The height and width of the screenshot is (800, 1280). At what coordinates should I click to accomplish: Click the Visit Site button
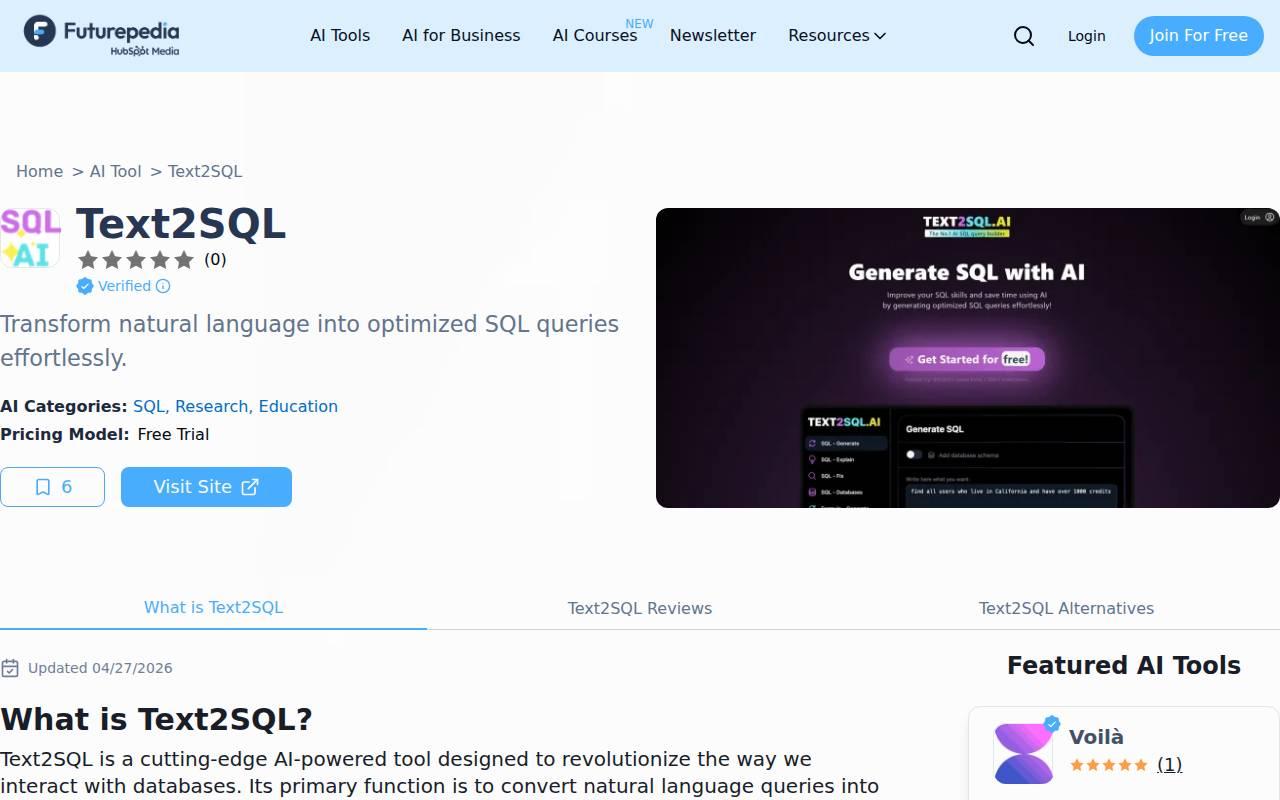[x=206, y=487]
